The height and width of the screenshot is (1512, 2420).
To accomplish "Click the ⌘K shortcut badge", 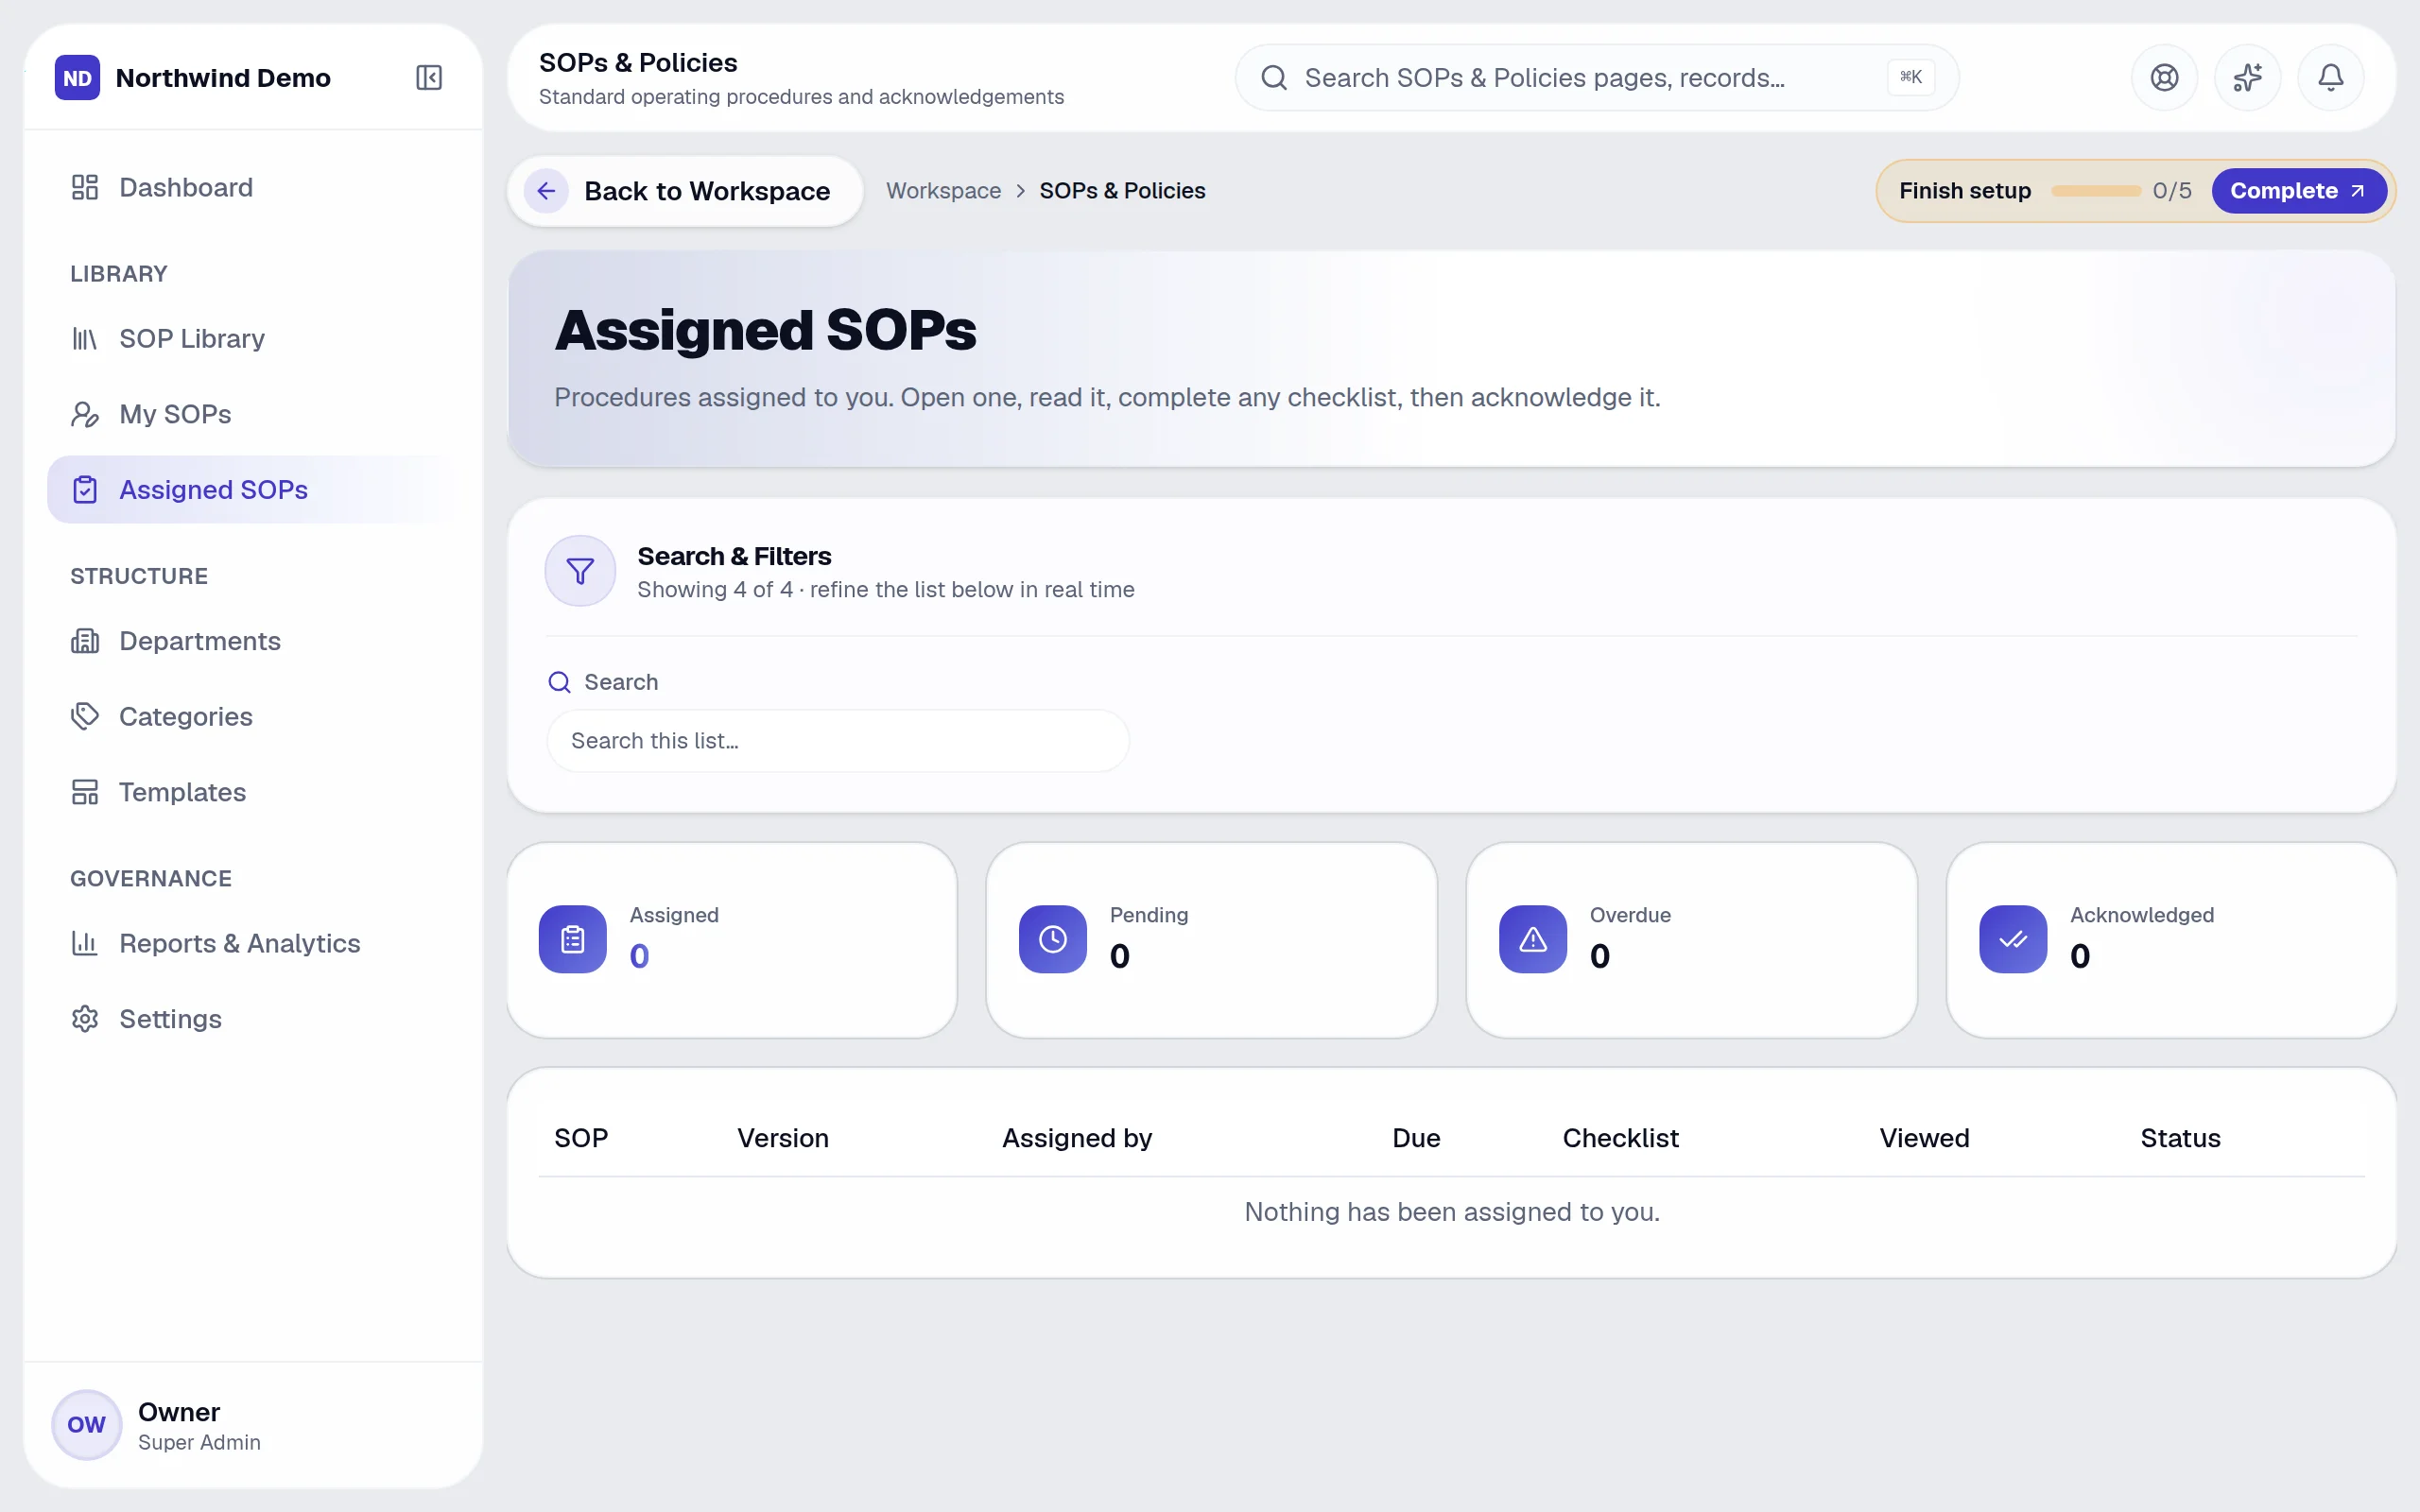I will point(1910,78).
